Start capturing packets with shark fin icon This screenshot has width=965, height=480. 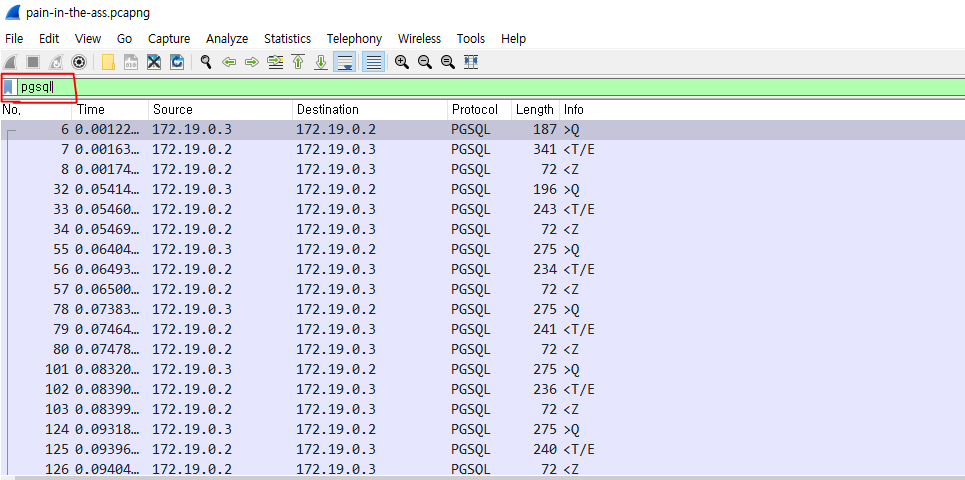click(x=10, y=62)
